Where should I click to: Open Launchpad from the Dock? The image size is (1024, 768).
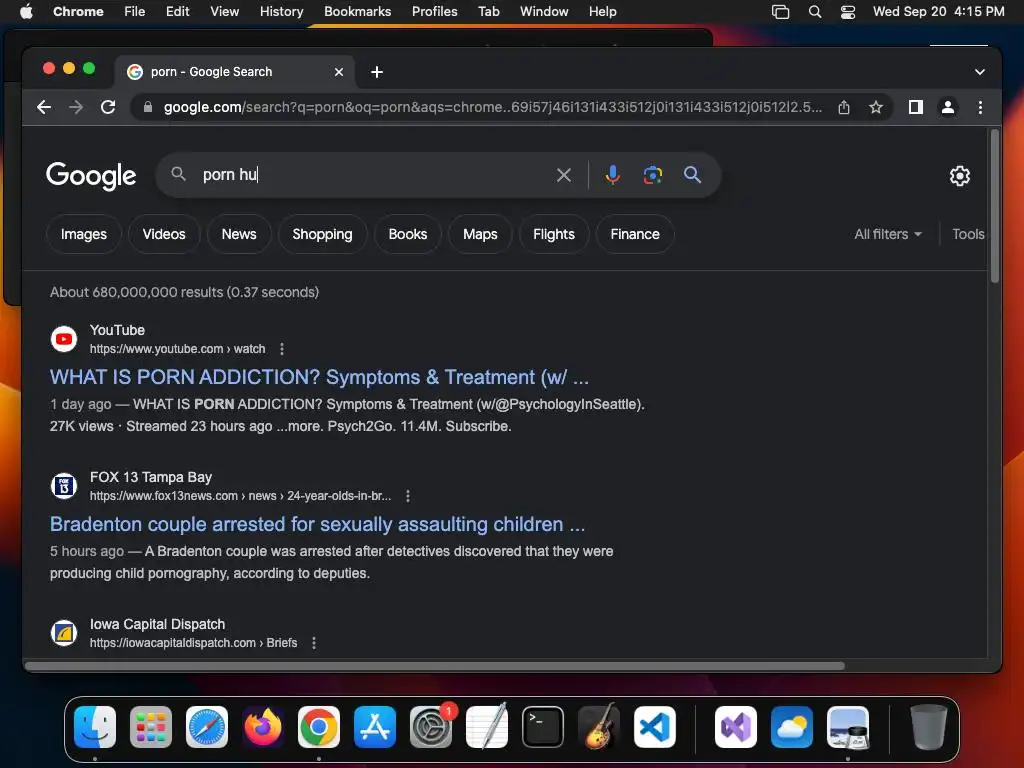click(151, 727)
